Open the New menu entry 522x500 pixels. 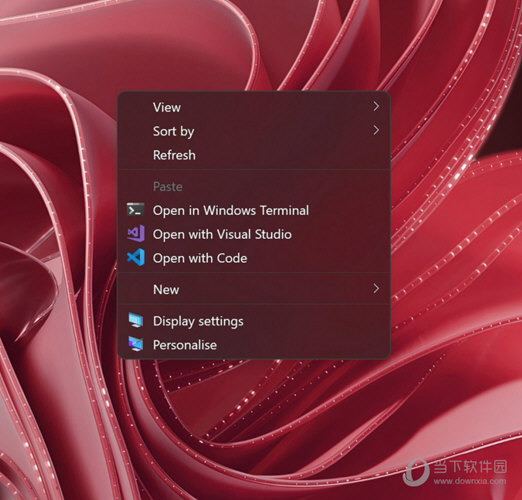(254, 289)
